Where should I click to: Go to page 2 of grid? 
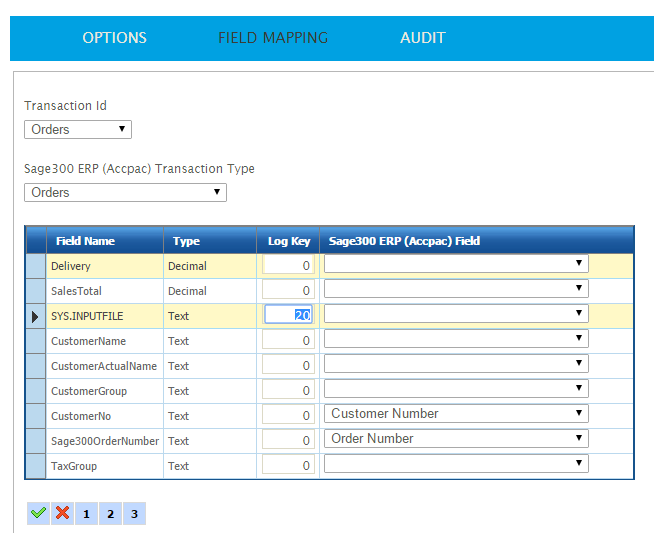[x=110, y=514]
